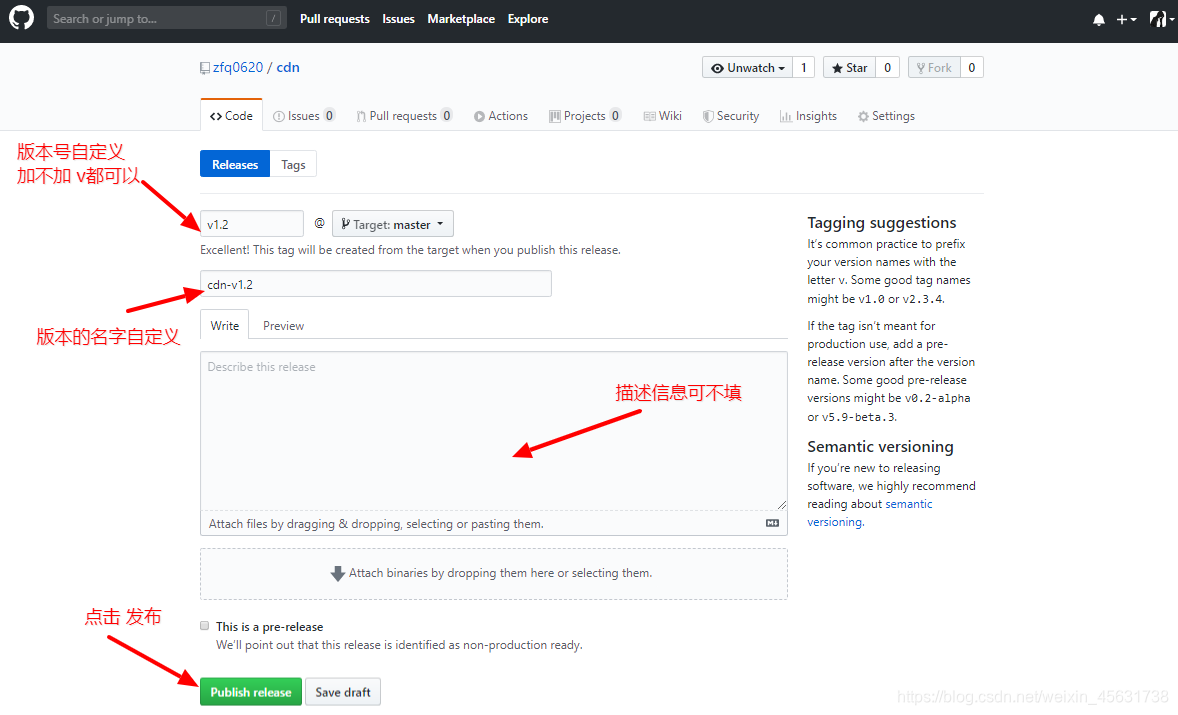Image resolution: width=1178 pixels, height=715 pixels.
Task: Switch to the Insights tab
Action: [x=808, y=116]
